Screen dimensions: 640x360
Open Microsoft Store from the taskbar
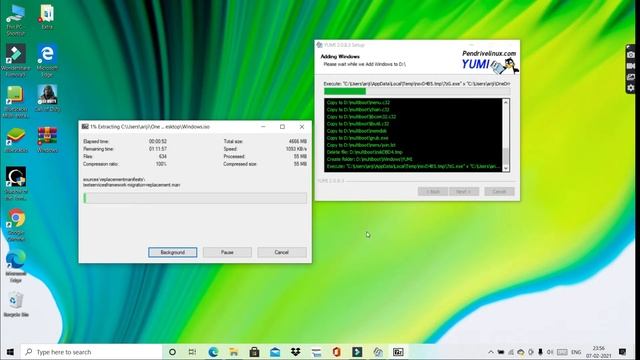click(254, 352)
